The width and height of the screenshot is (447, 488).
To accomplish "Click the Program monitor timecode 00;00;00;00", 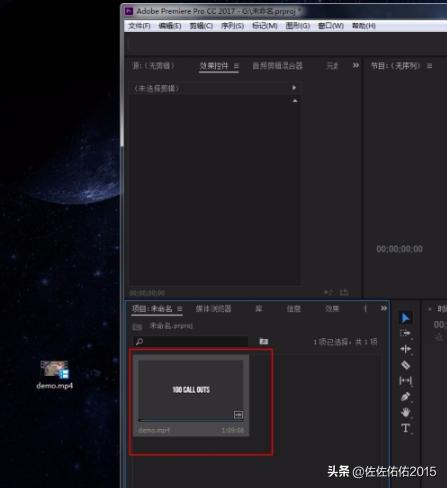I will point(399,249).
